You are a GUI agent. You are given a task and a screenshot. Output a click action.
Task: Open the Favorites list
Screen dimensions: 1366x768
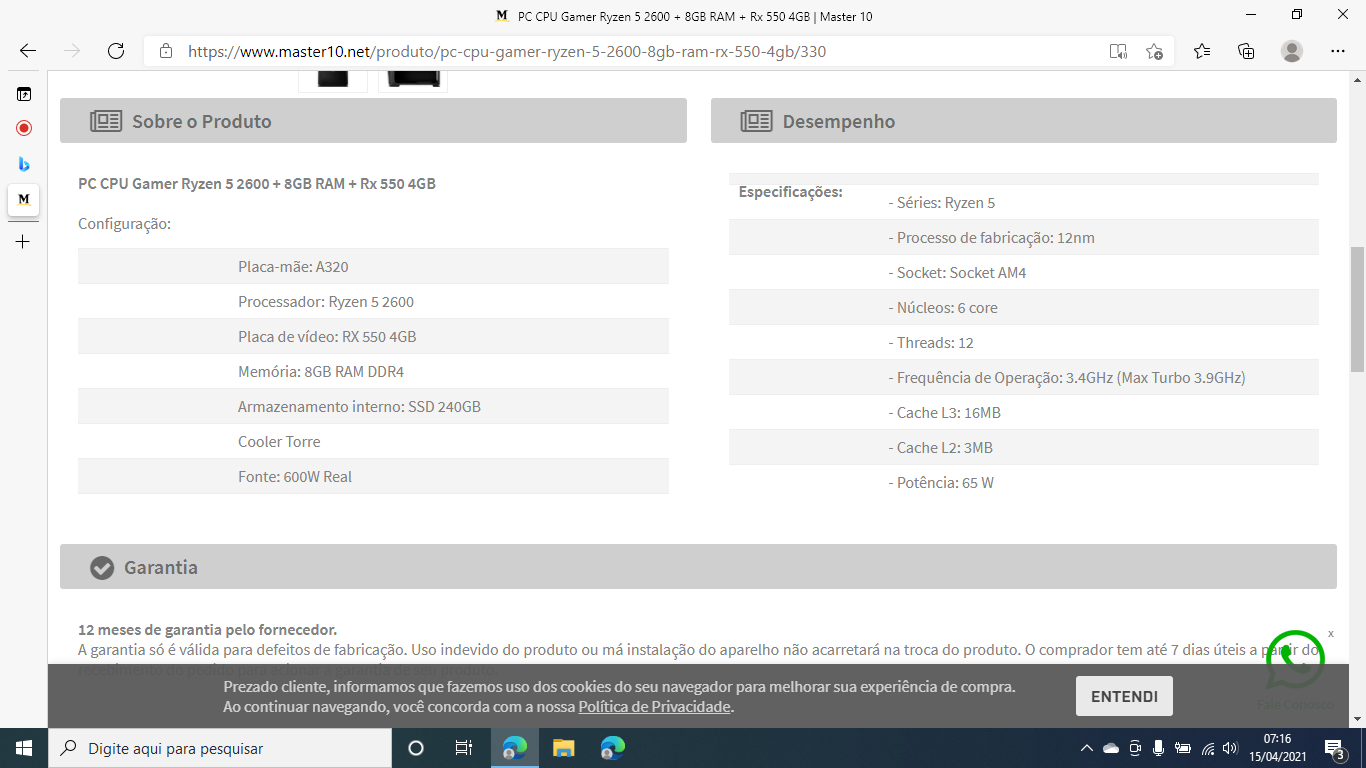pos(1202,51)
